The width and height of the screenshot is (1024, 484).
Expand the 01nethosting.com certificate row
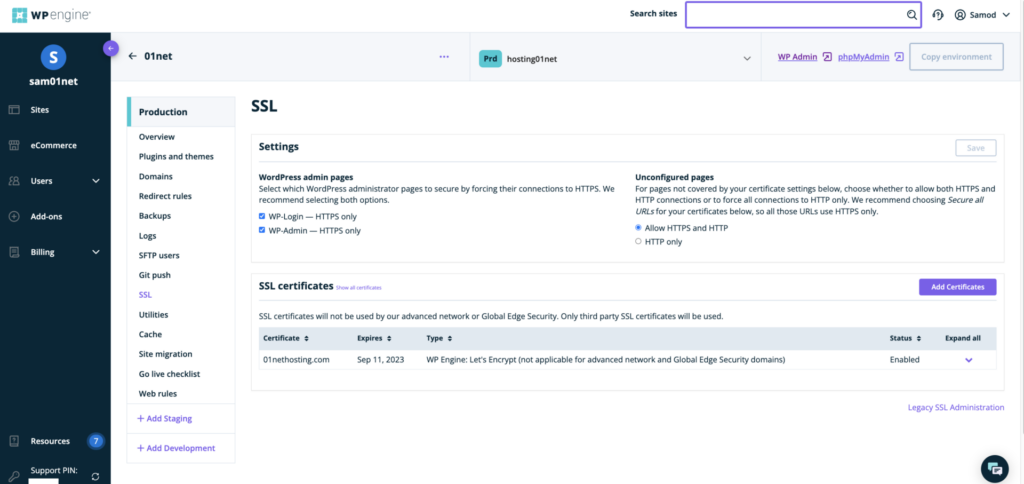coord(968,360)
